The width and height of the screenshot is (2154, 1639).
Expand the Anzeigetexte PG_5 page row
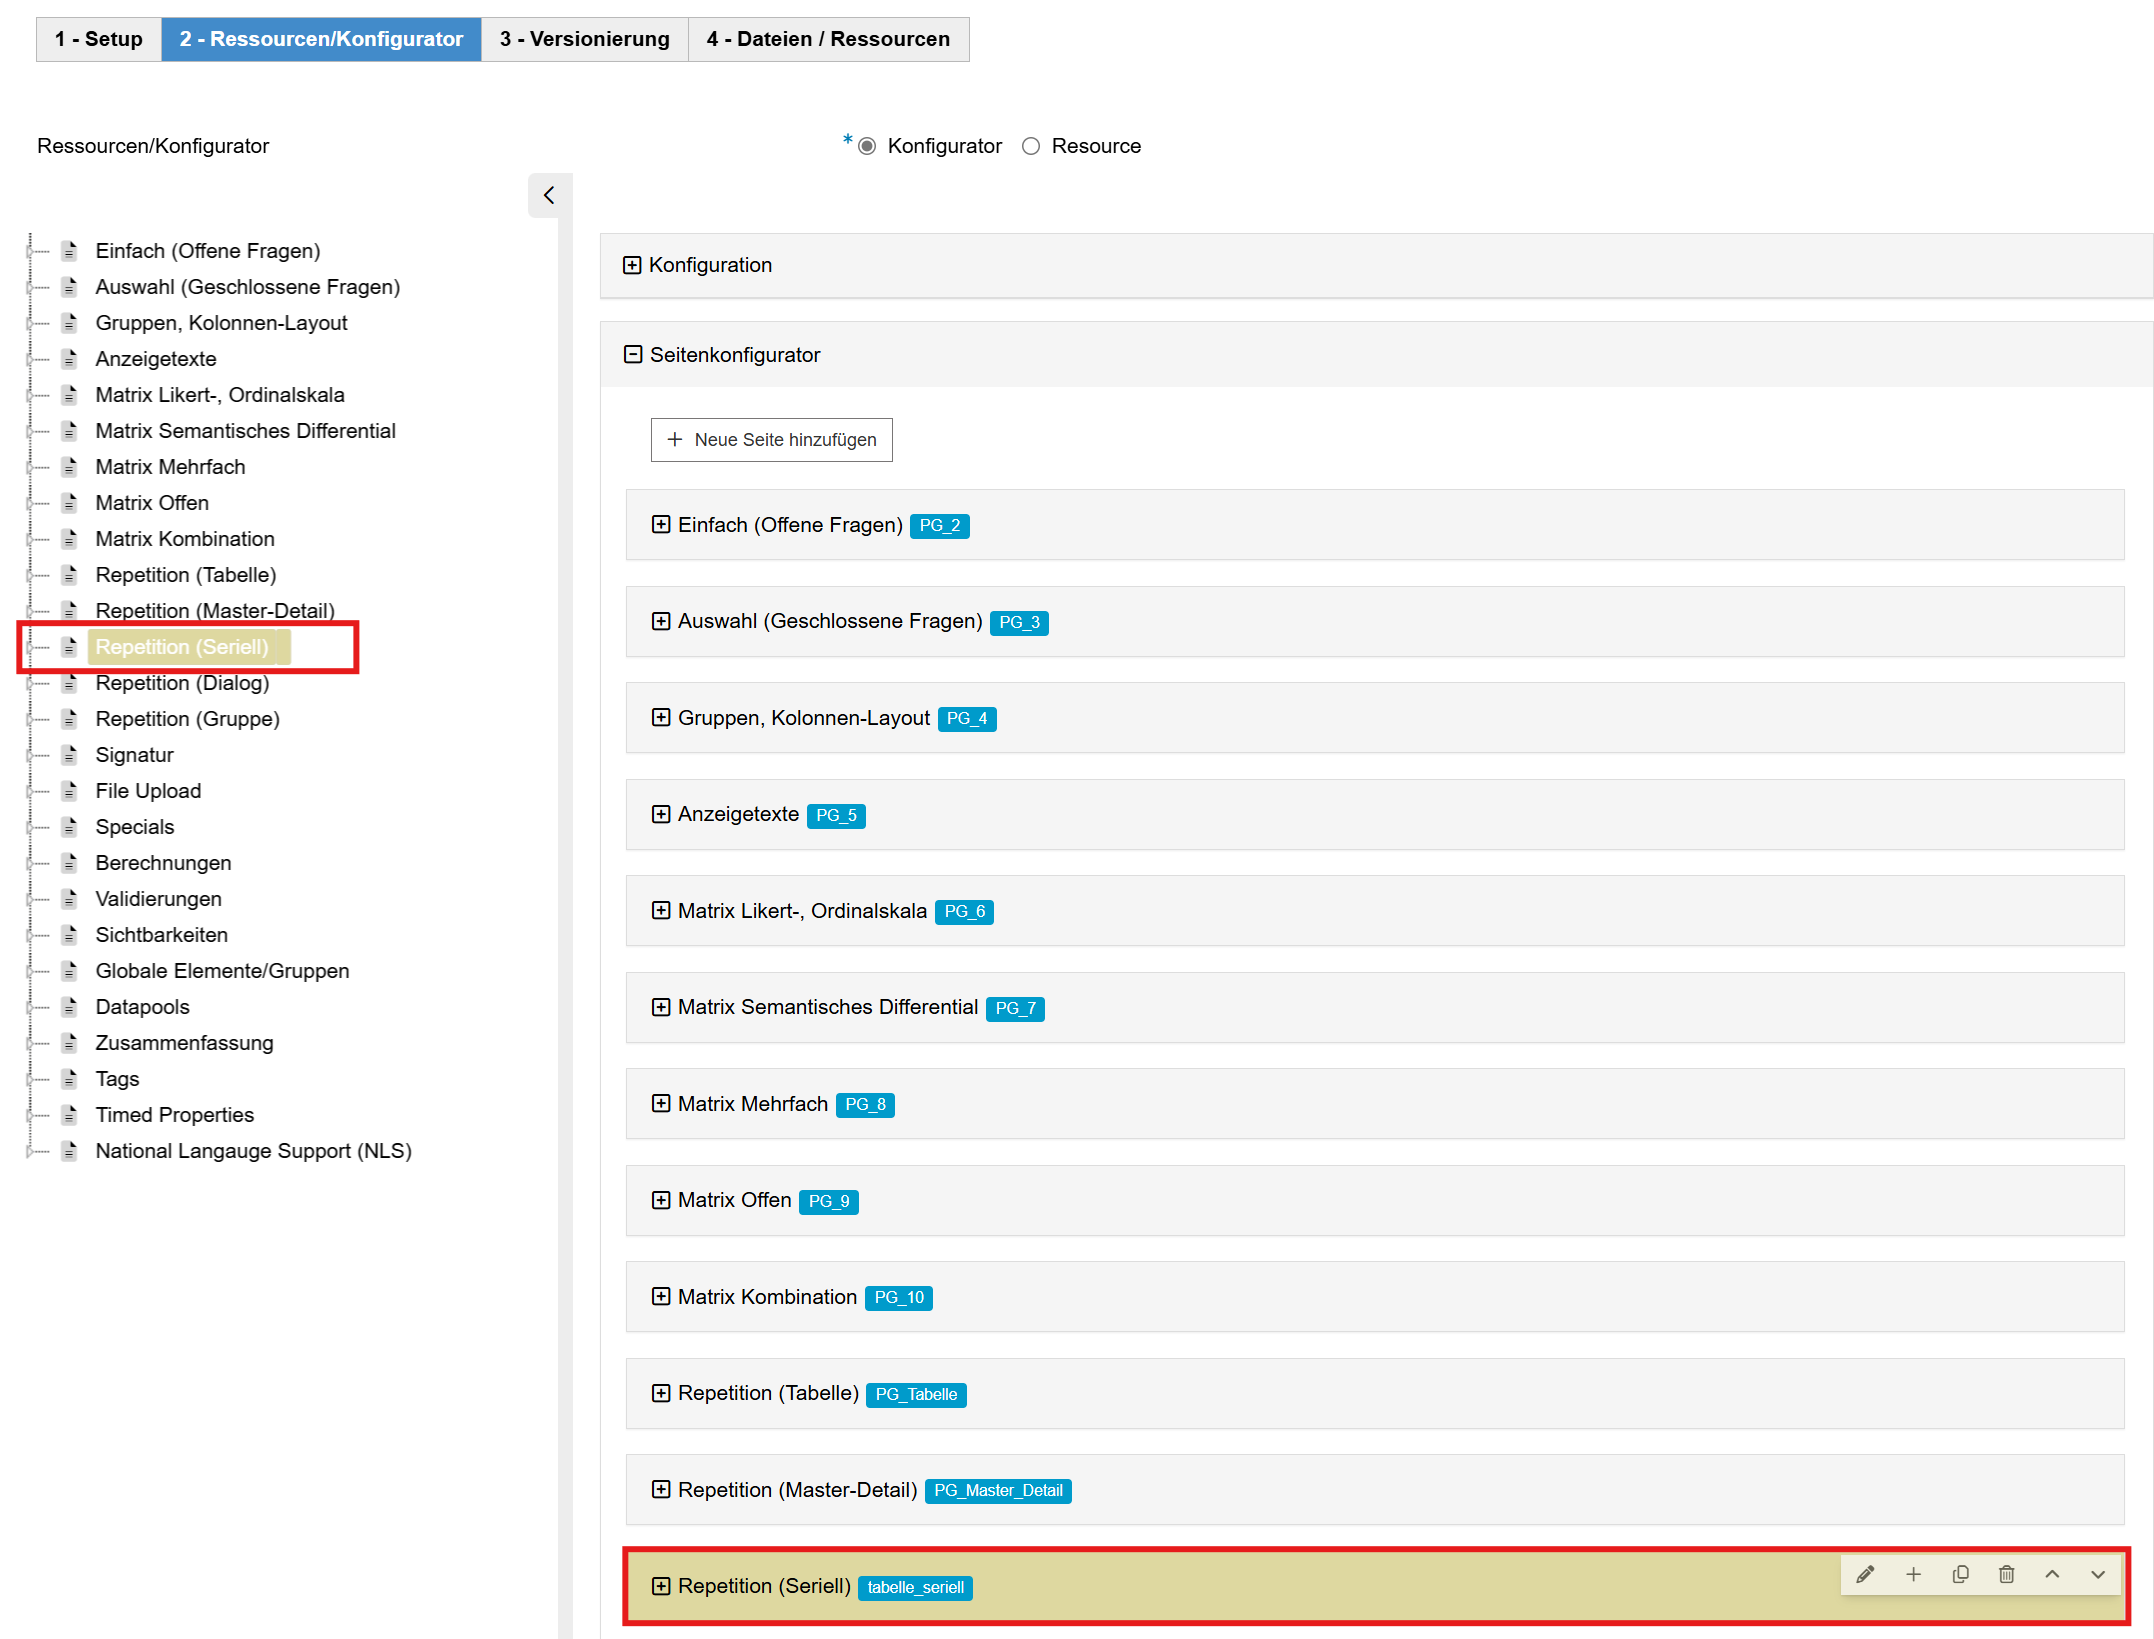coord(661,814)
